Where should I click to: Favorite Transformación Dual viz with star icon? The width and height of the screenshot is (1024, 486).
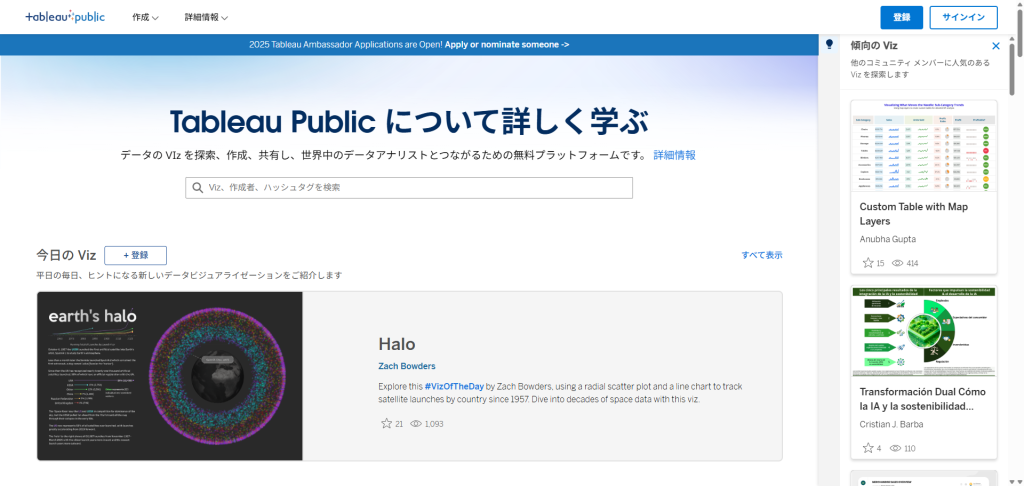[x=868, y=448]
